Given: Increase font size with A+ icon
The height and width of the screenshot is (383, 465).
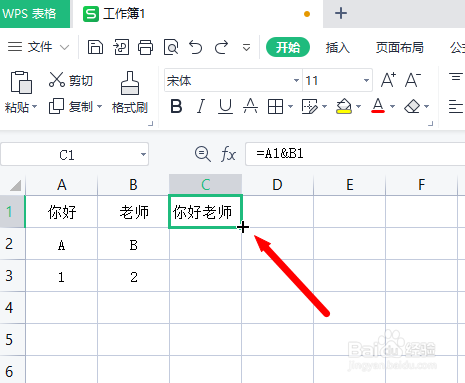Looking at the screenshot, I should tap(388, 80).
